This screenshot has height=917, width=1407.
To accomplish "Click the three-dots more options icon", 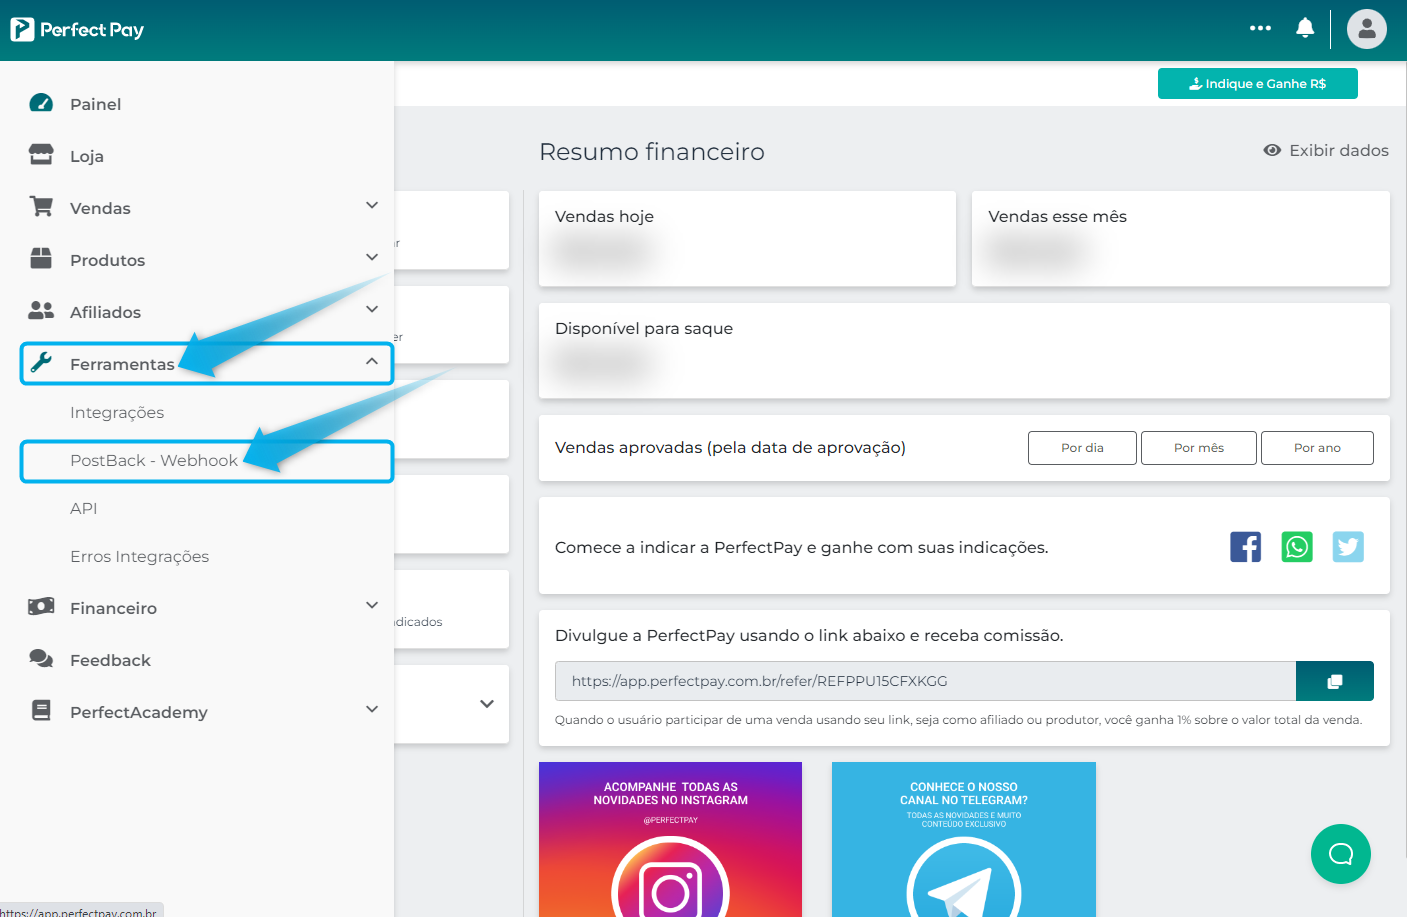I will point(1260,28).
